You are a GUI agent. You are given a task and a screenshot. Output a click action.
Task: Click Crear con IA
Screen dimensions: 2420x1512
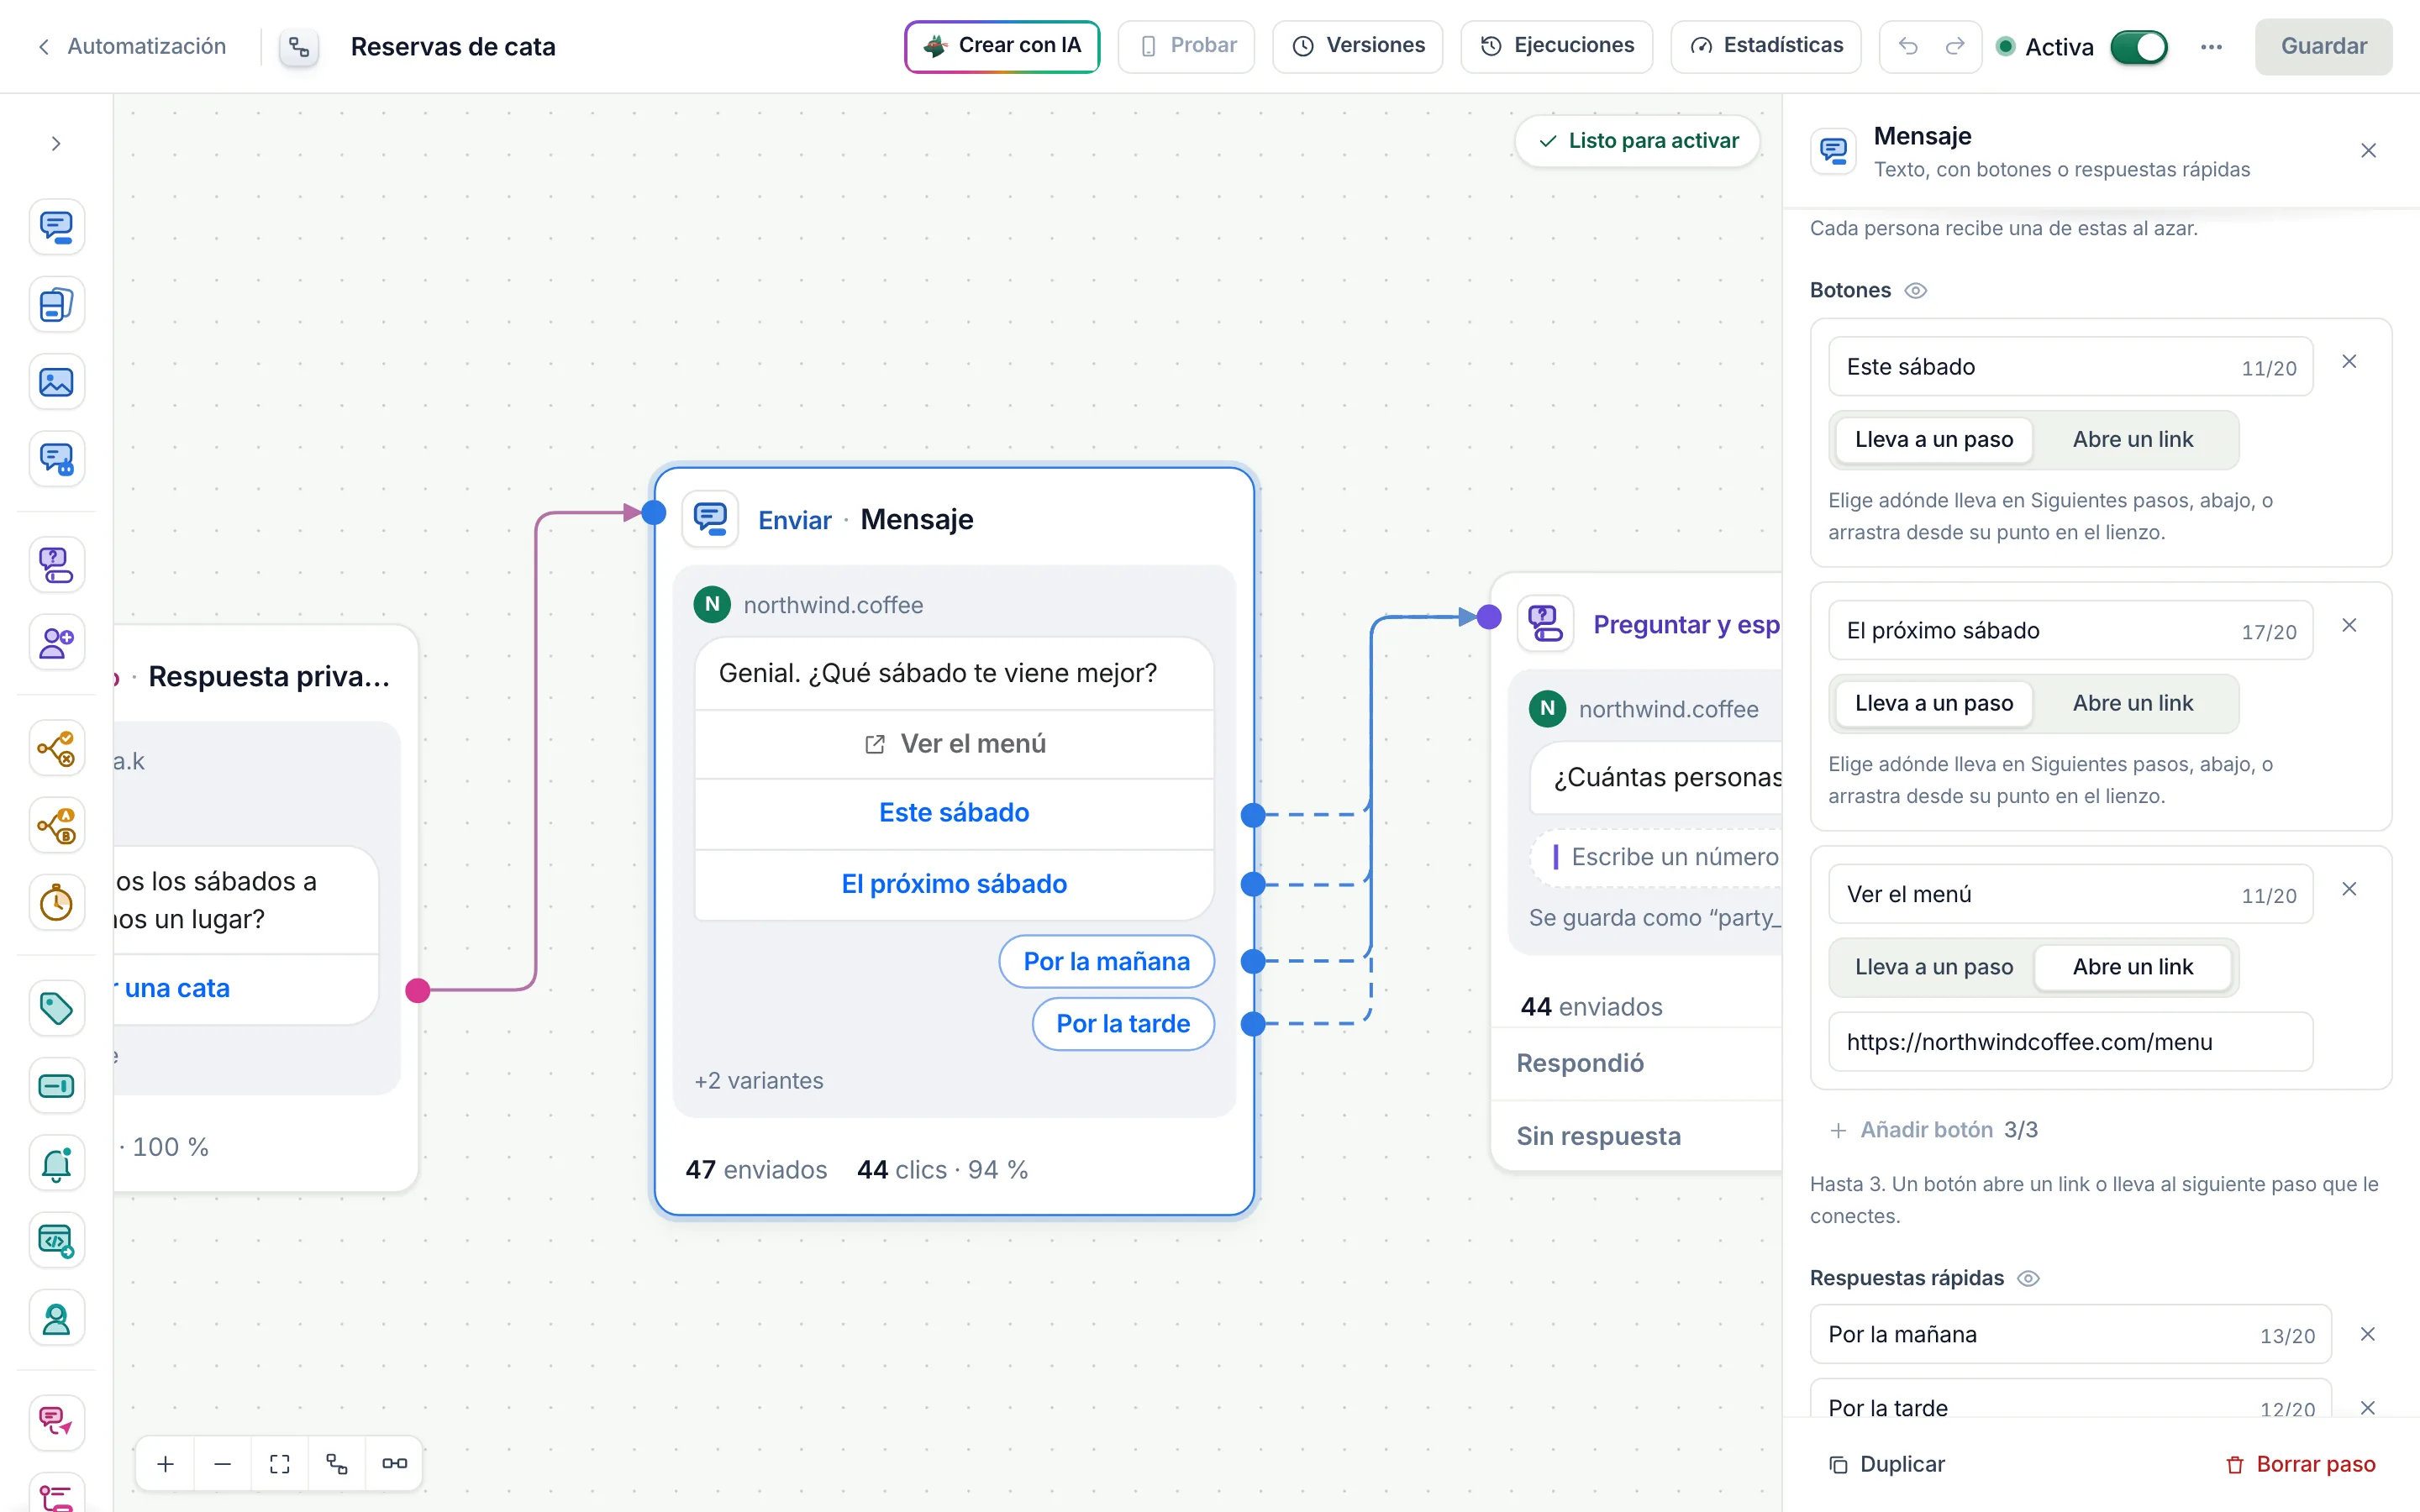point(1002,46)
